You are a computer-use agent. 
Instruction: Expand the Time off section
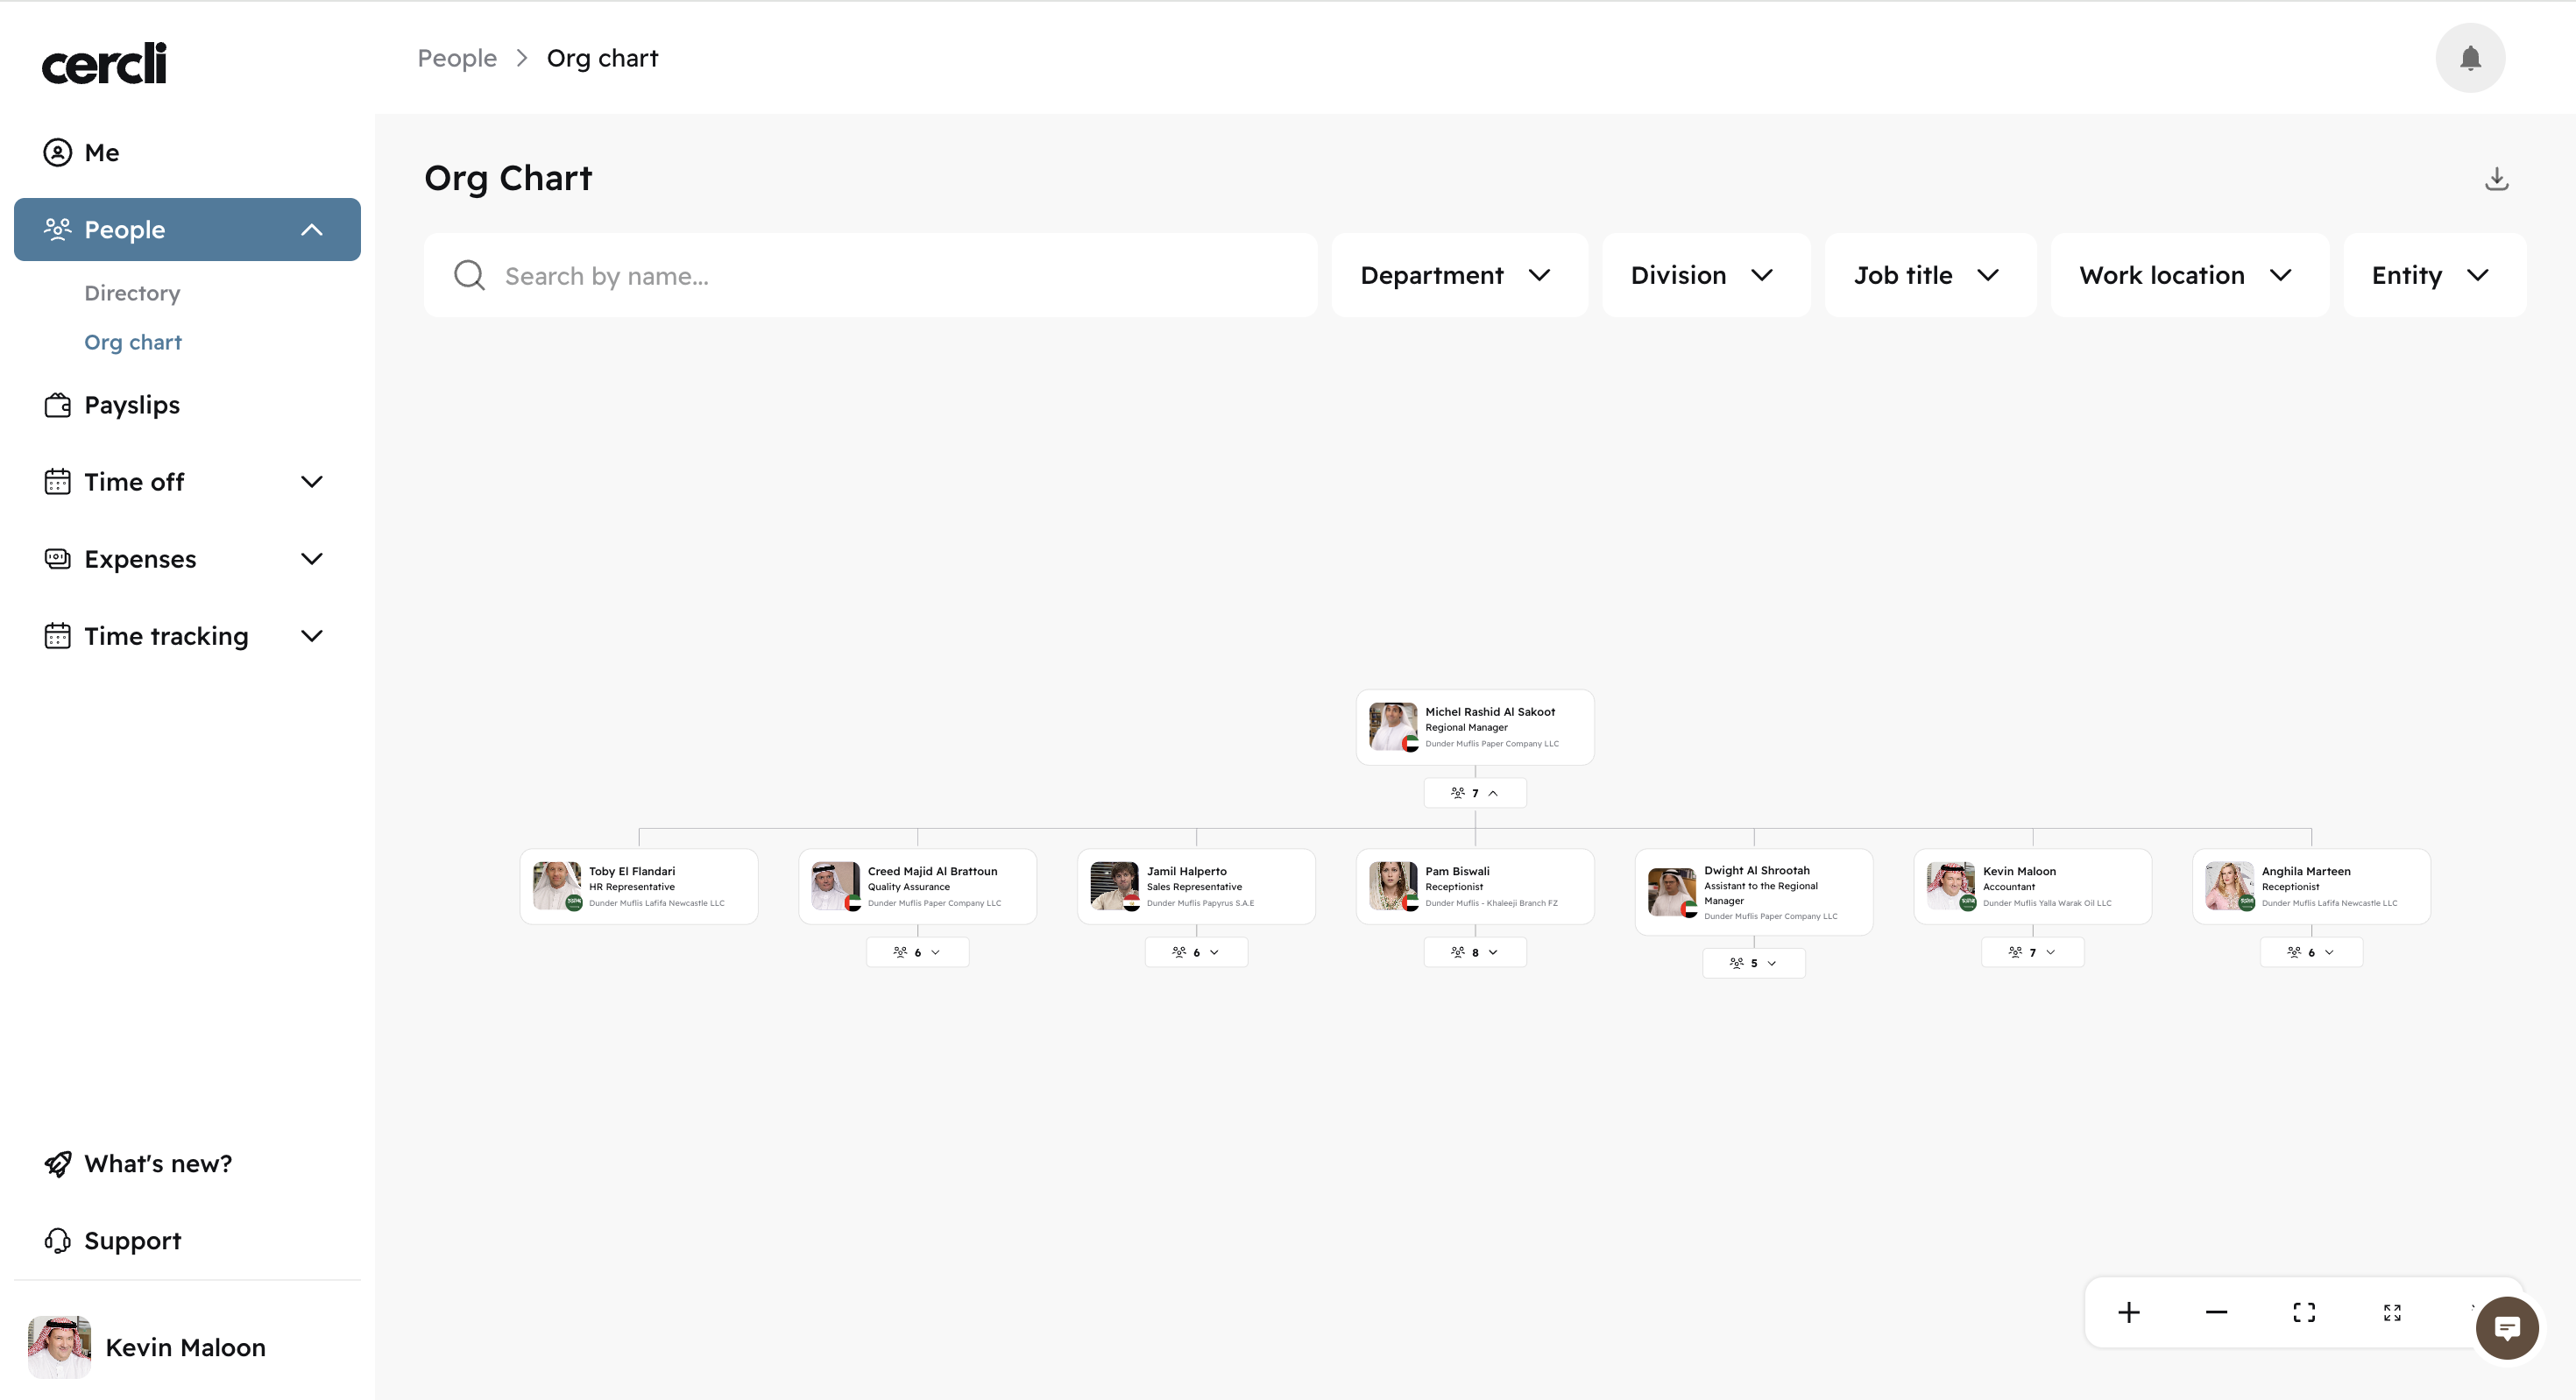pyautogui.click(x=312, y=481)
